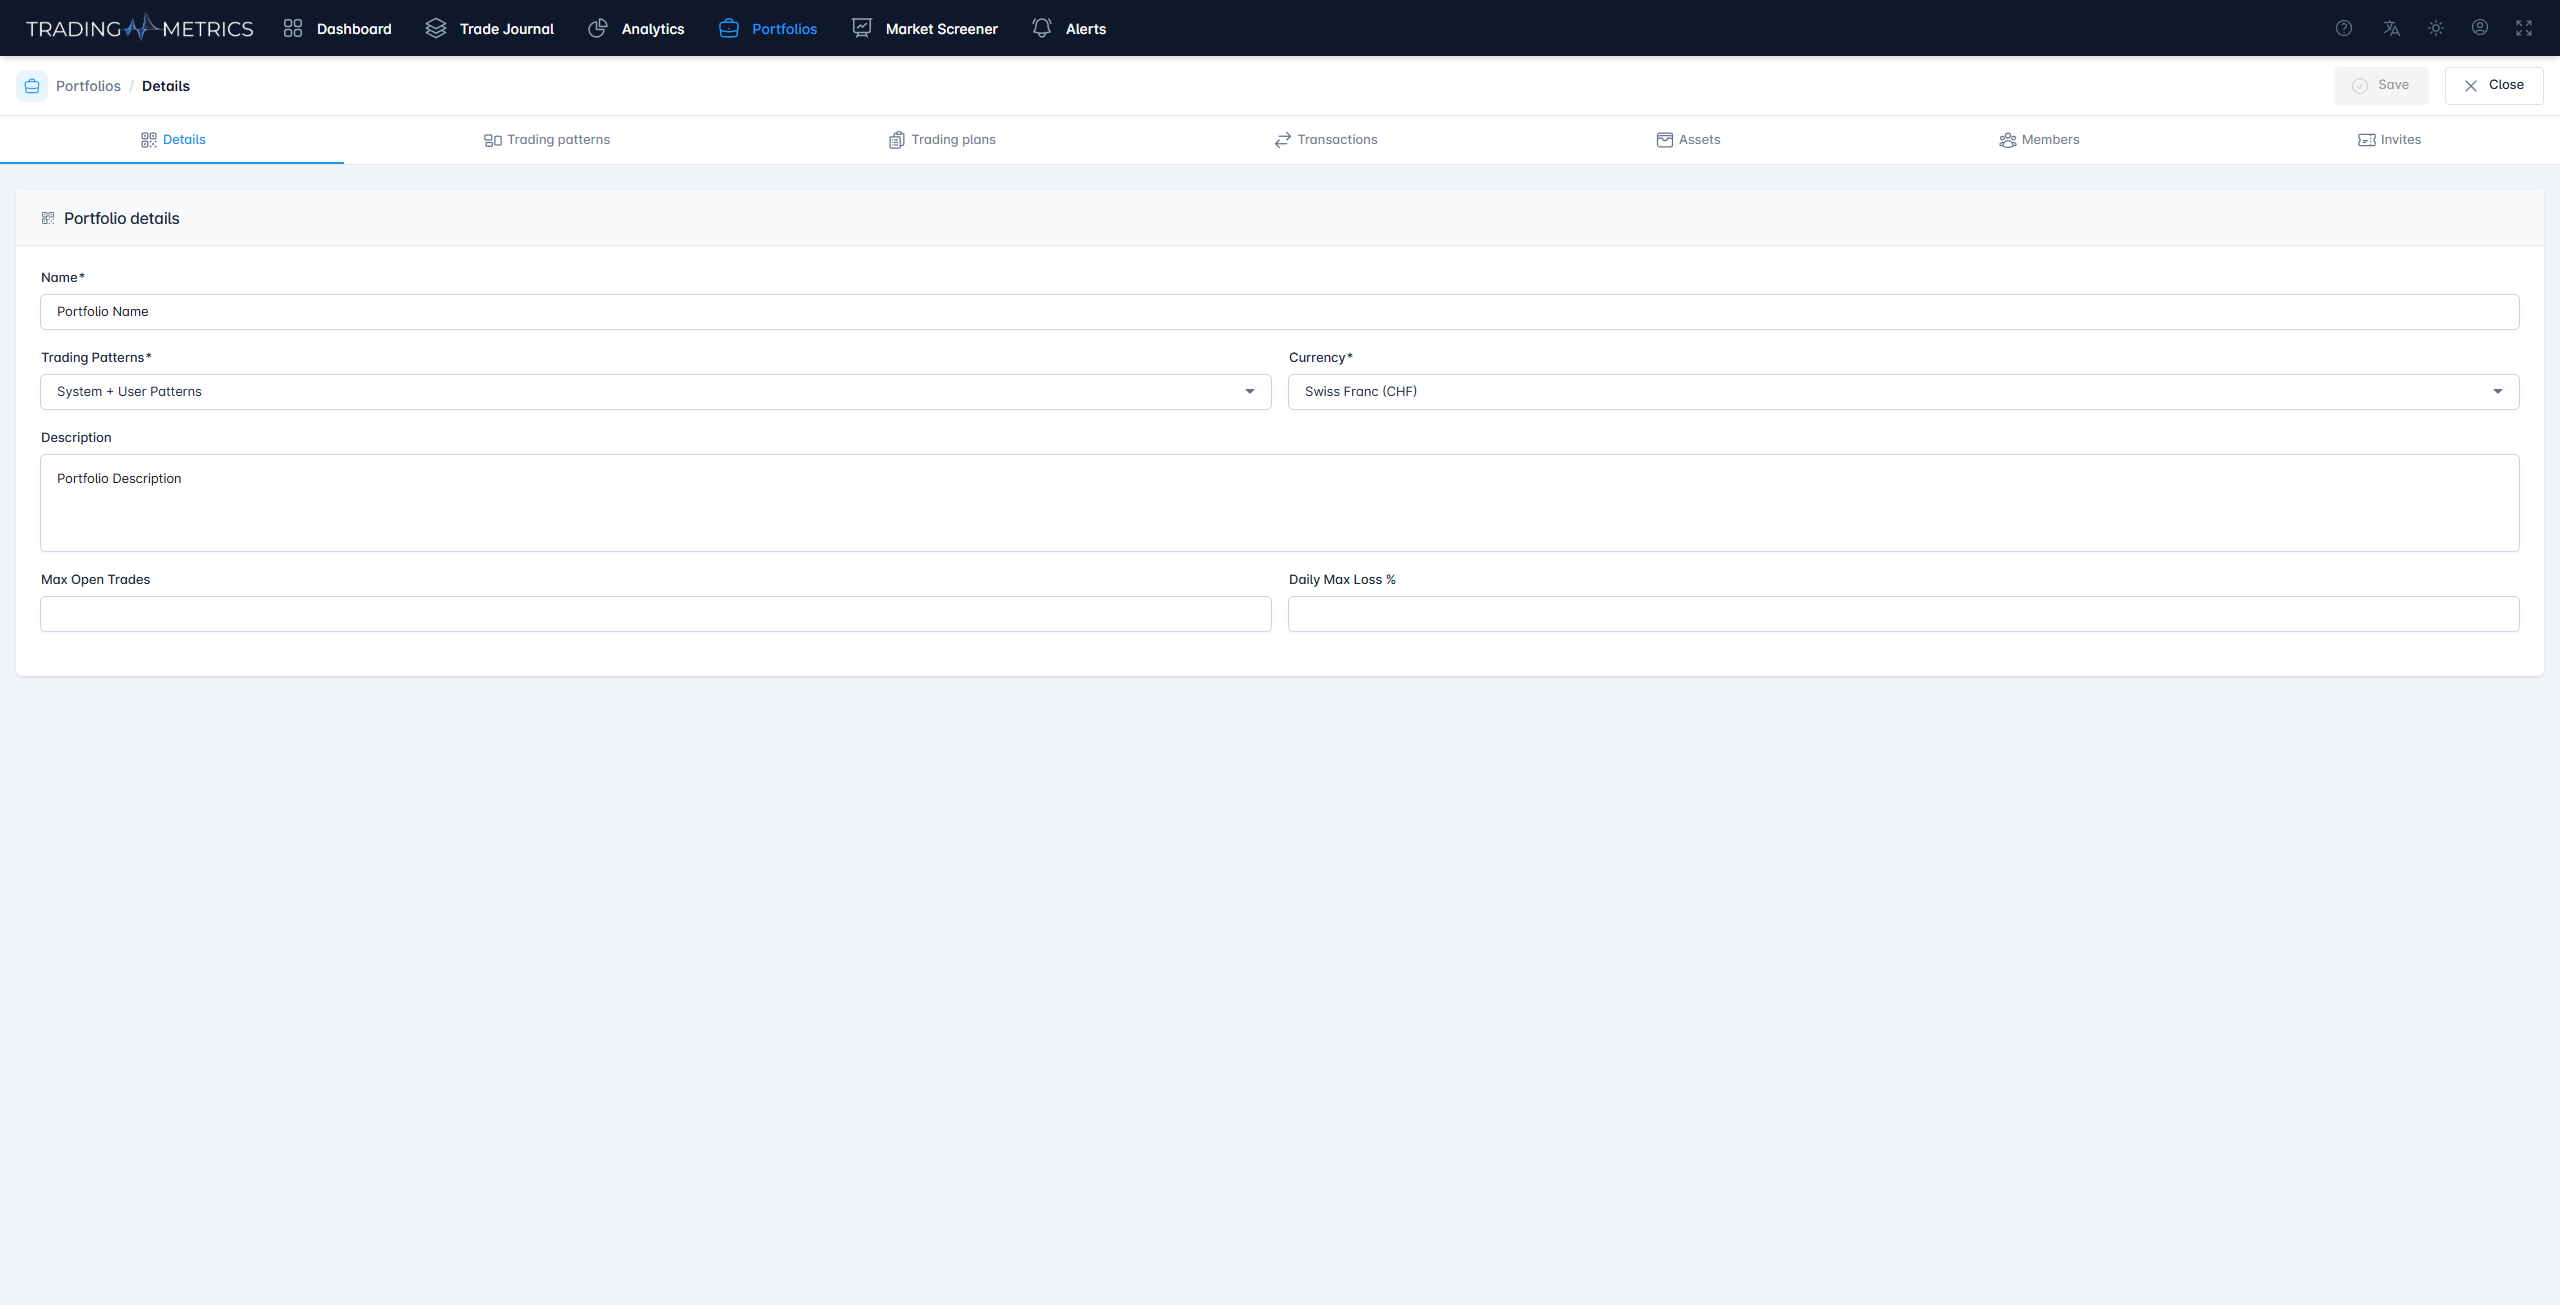
Task: Open the help question mark icon
Action: (x=2344, y=28)
